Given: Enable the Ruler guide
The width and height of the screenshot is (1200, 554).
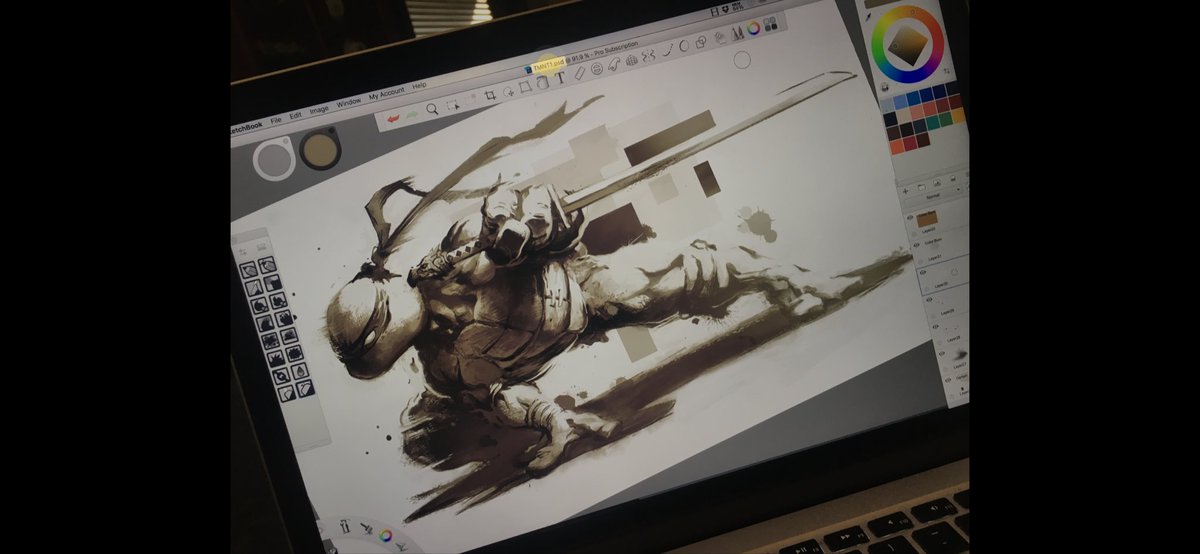Looking at the screenshot, I should (x=580, y=73).
